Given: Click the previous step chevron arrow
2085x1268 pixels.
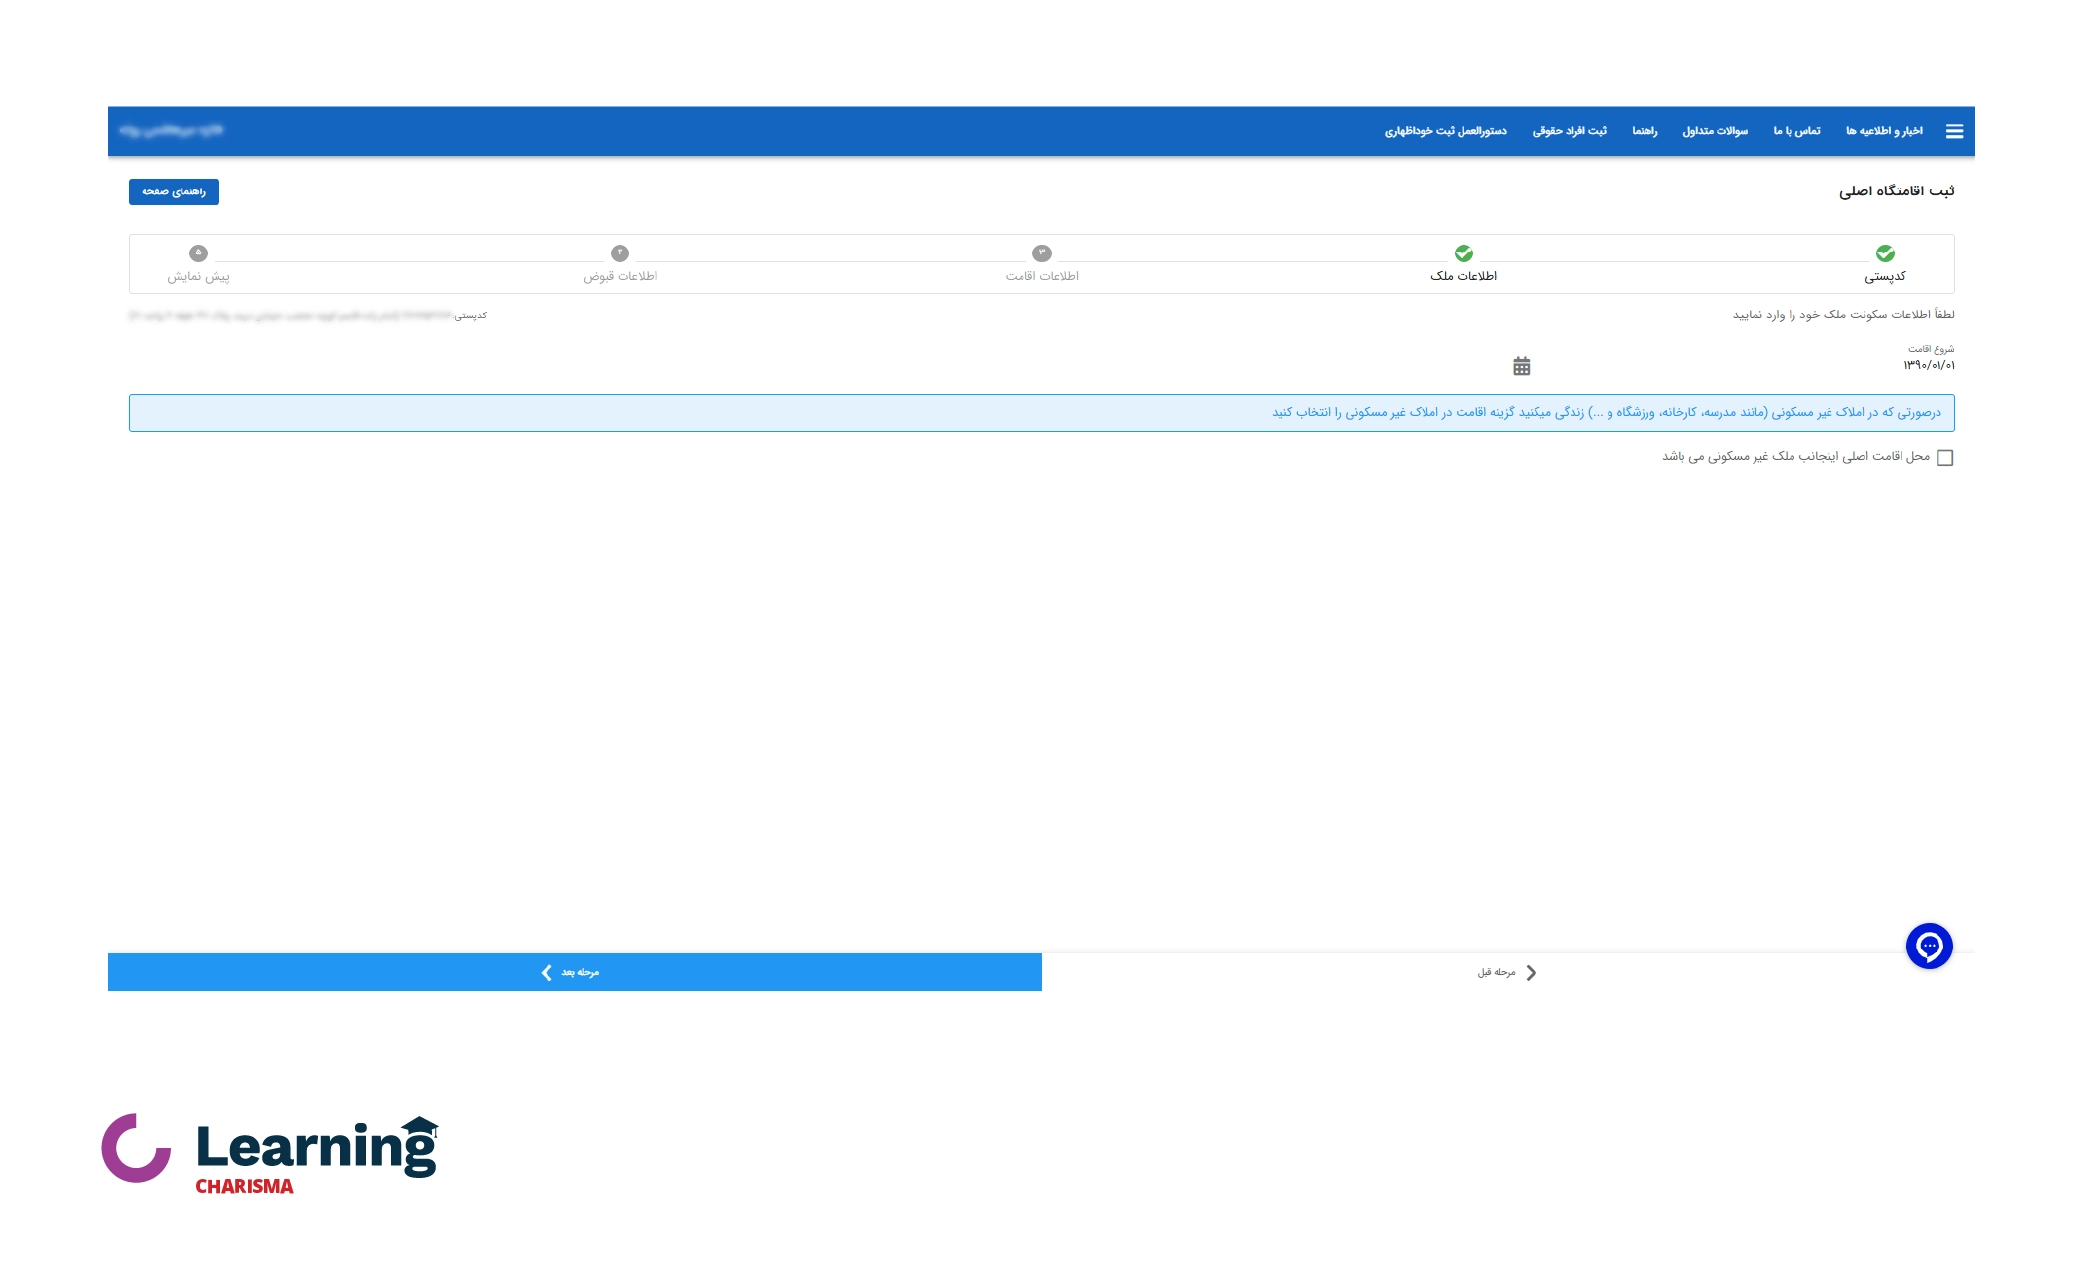Looking at the screenshot, I should point(1531,972).
